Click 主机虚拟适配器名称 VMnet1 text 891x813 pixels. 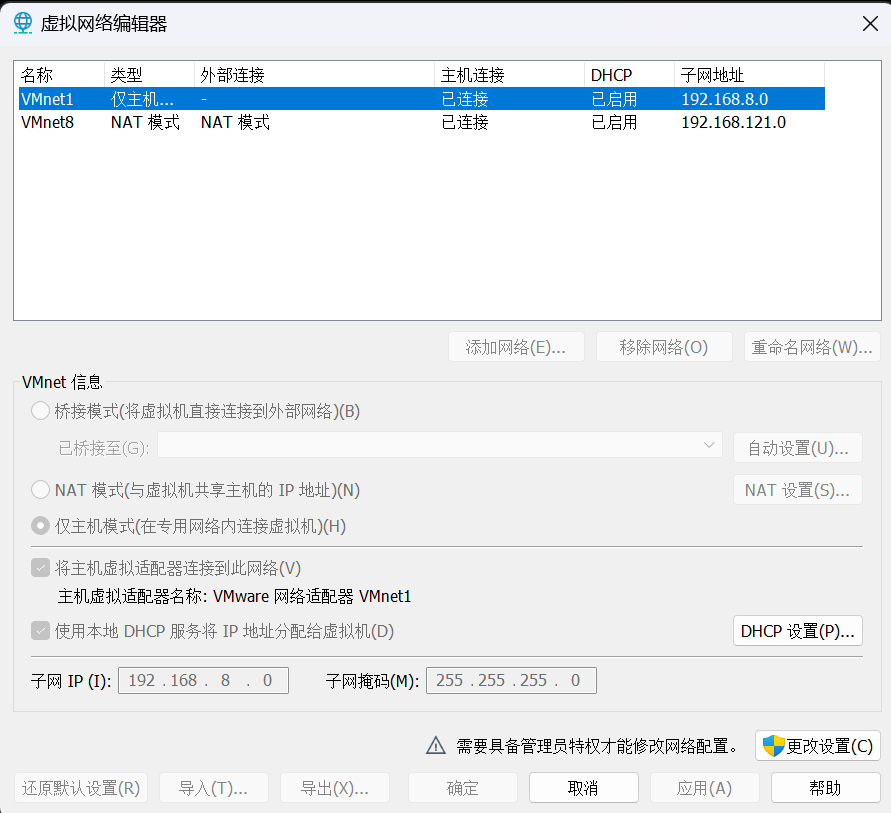pyautogui.click(x=234, y=596)
